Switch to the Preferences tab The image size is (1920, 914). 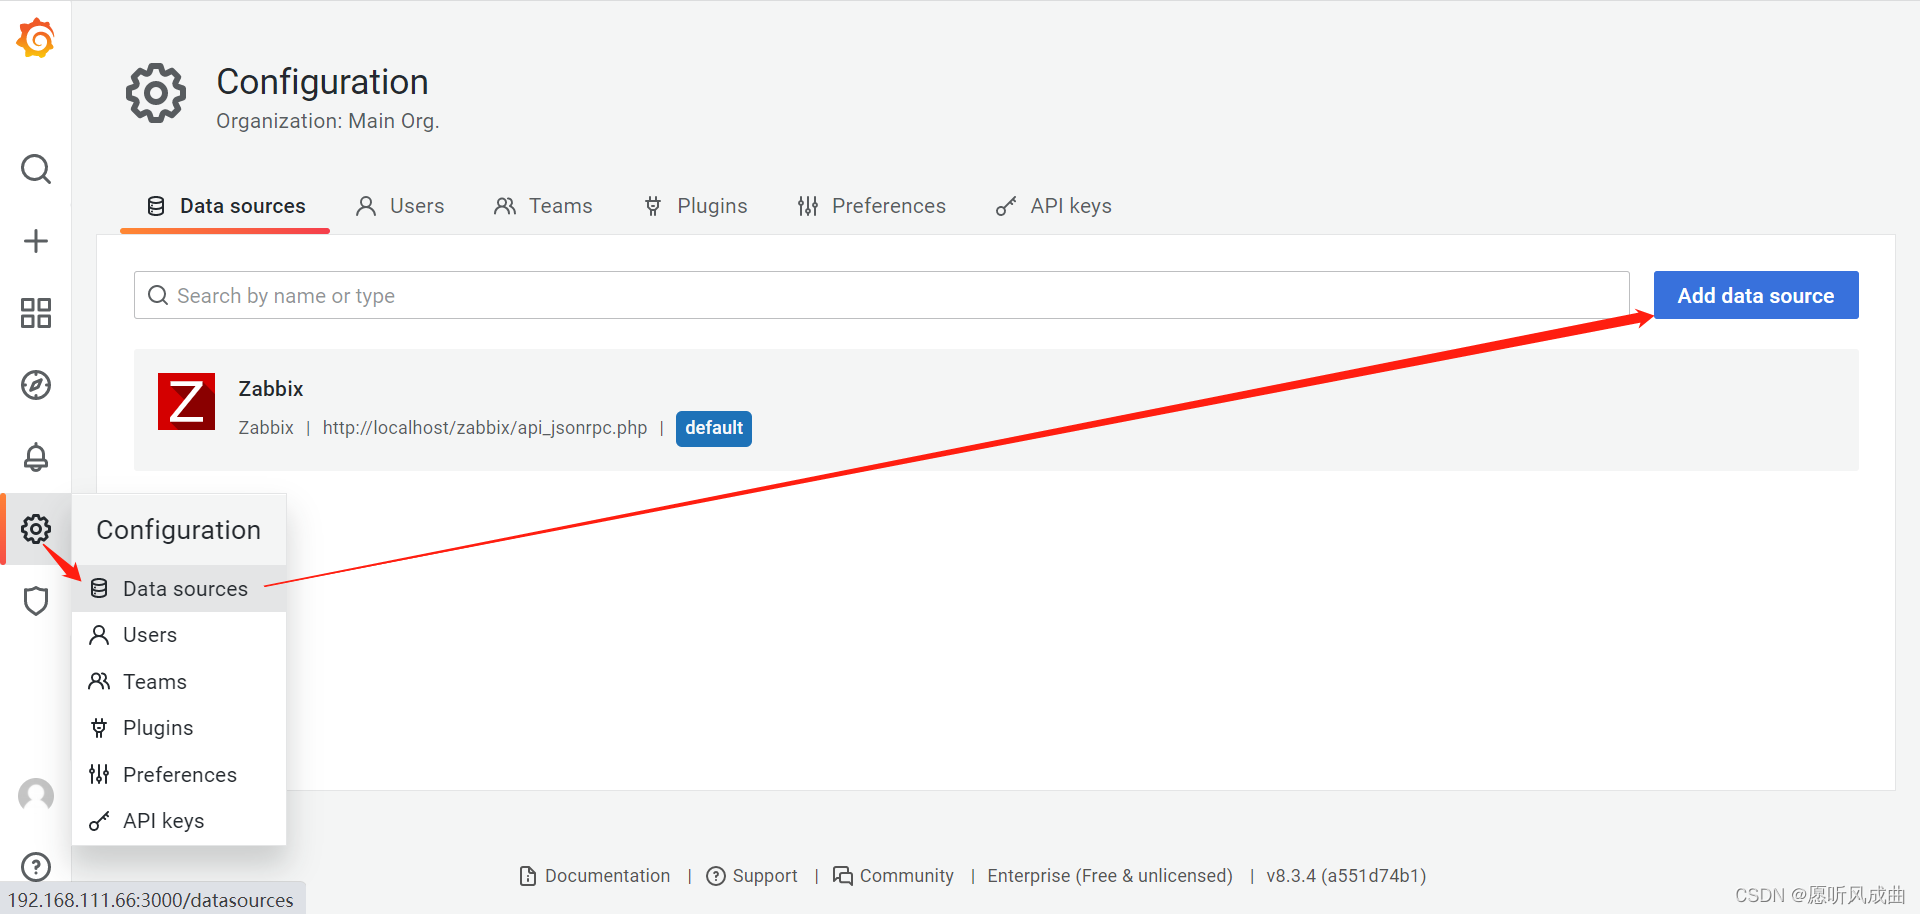pyautogui.click(x=871, y=206)
